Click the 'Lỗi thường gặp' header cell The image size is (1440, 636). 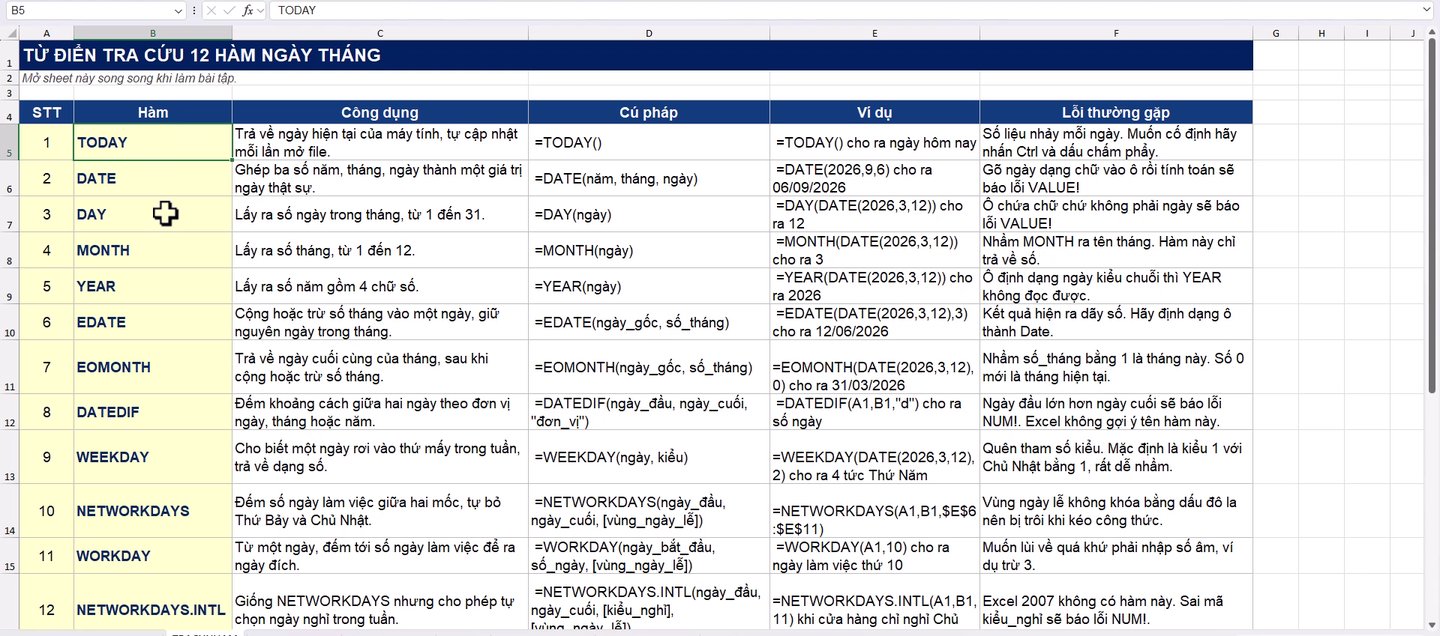pyautogui.click(x=1116, y=112)
